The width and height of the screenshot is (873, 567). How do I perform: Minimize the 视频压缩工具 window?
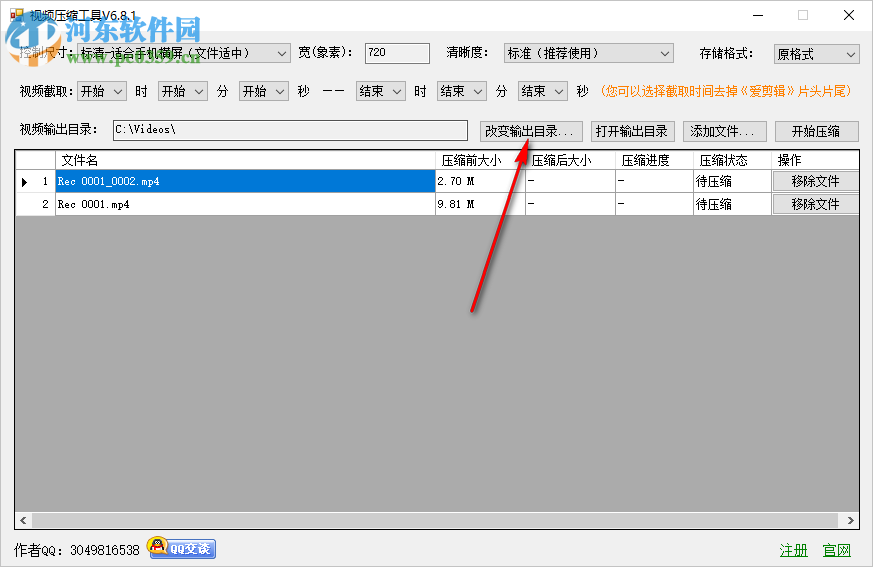pos(758,15)
